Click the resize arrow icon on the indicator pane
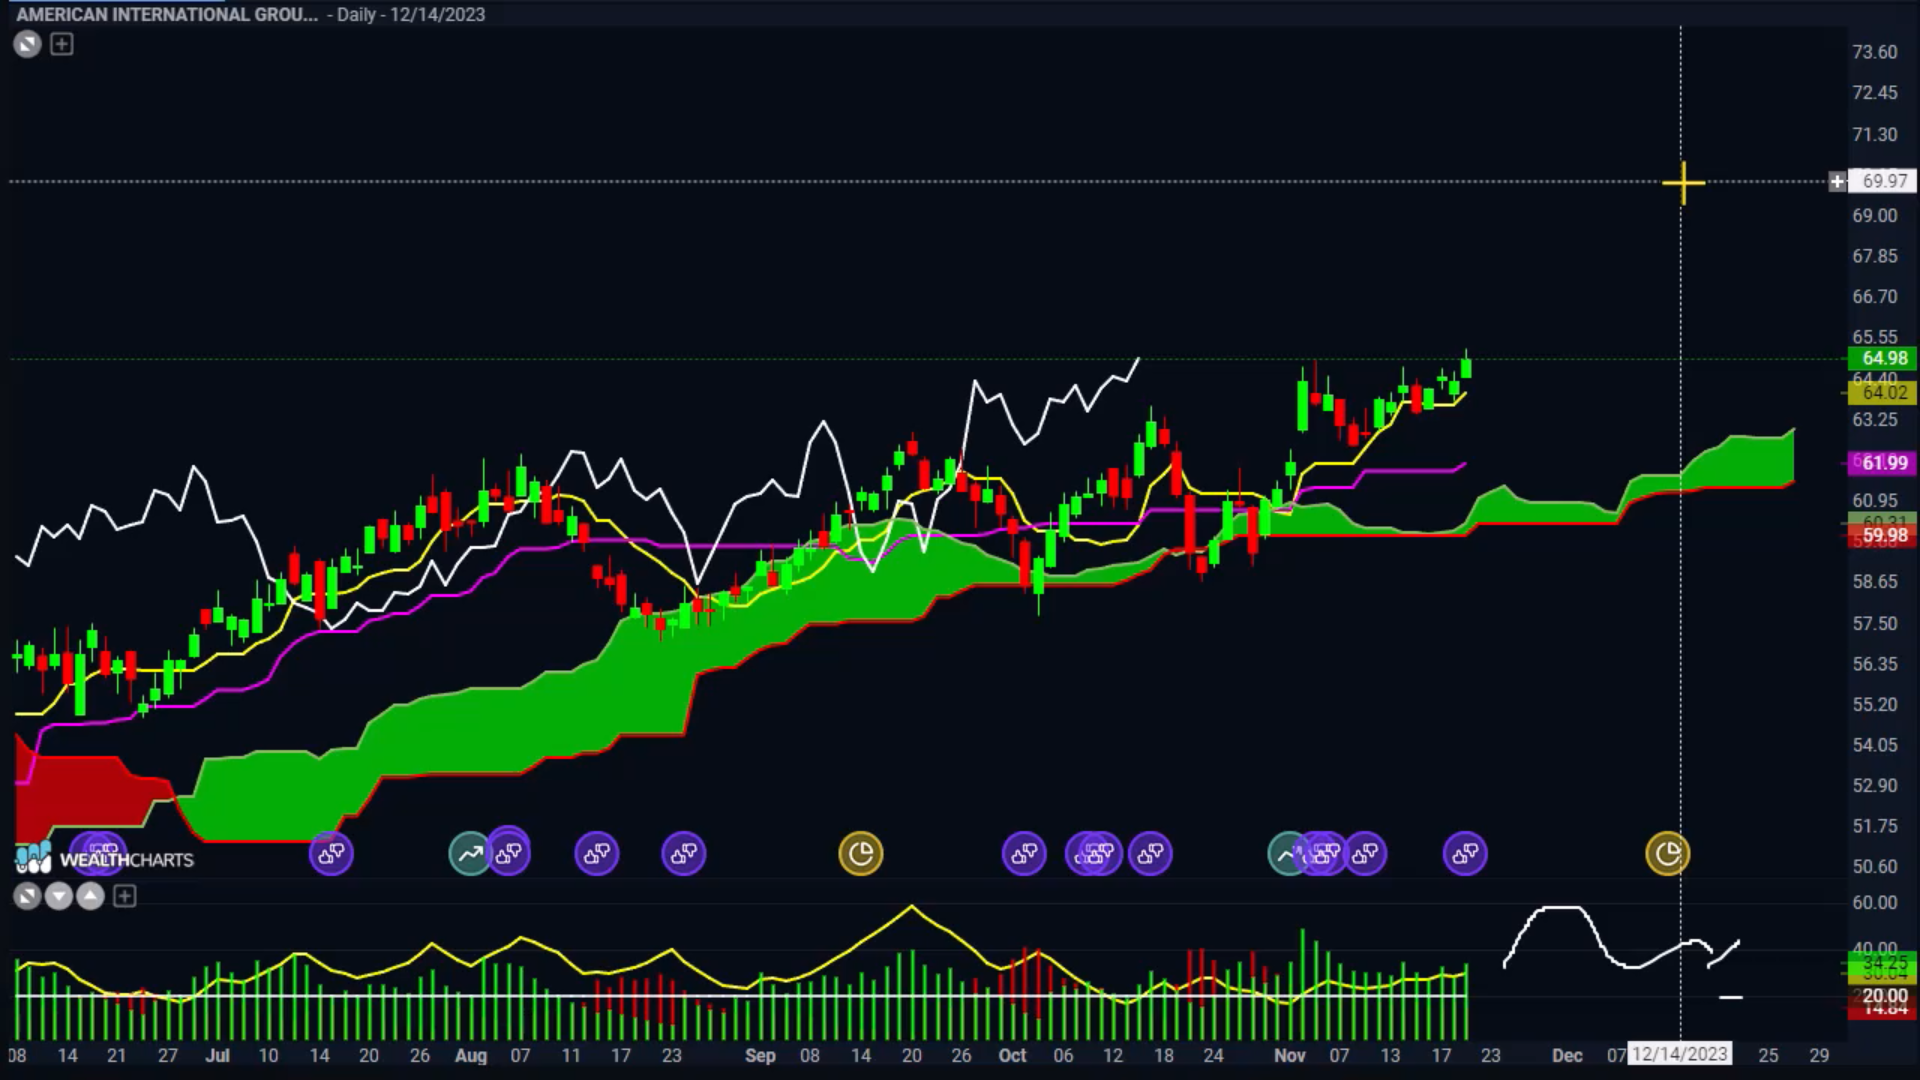1920x1080 pixels. [x=27, y=897]
